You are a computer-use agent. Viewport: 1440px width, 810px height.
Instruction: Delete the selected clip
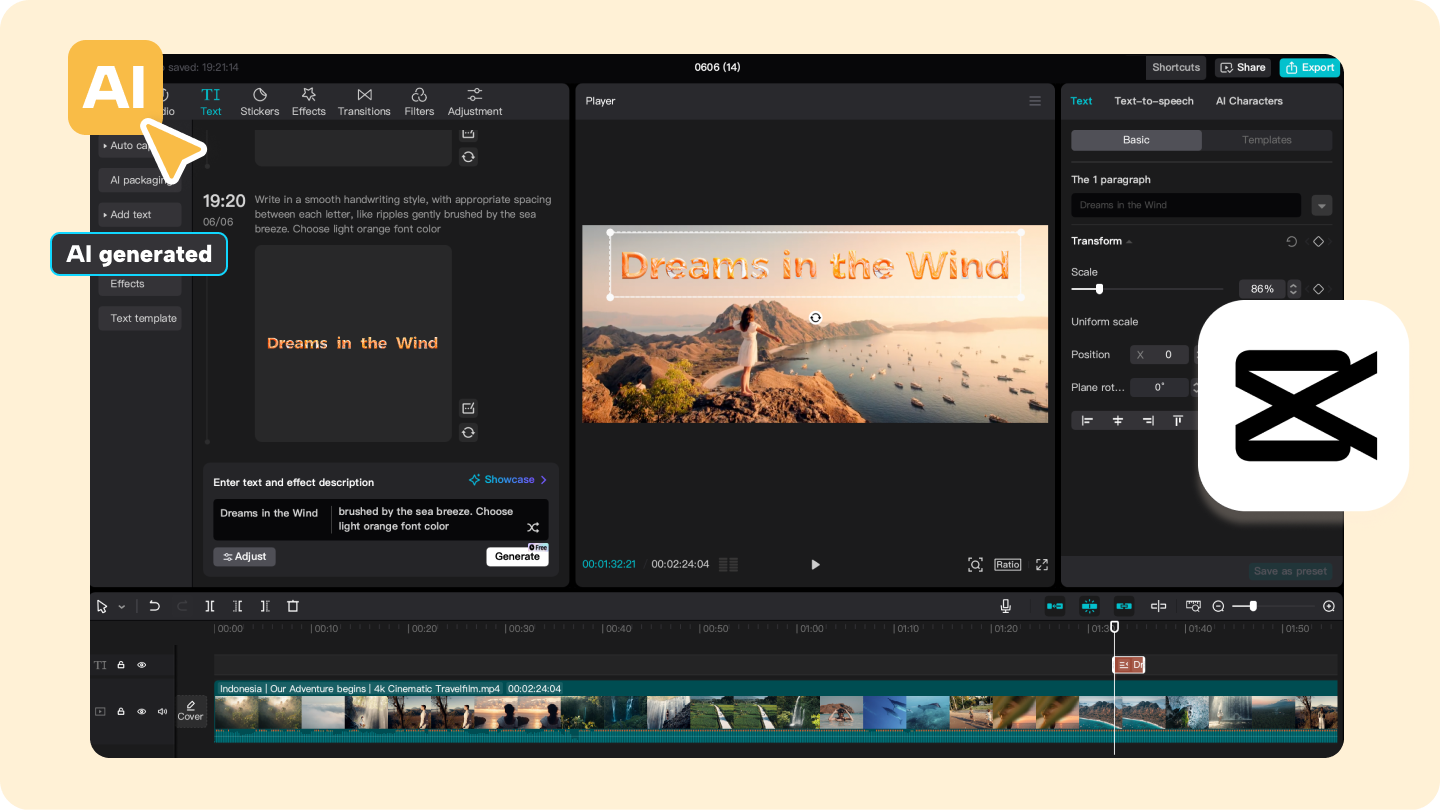pos(292,605)
